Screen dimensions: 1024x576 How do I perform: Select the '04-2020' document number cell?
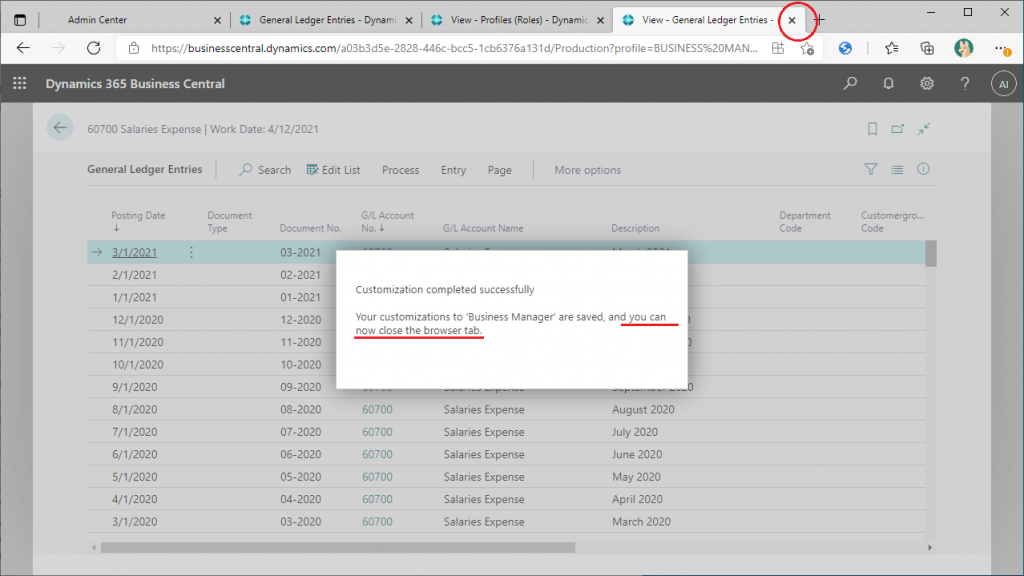pos(300,499)
